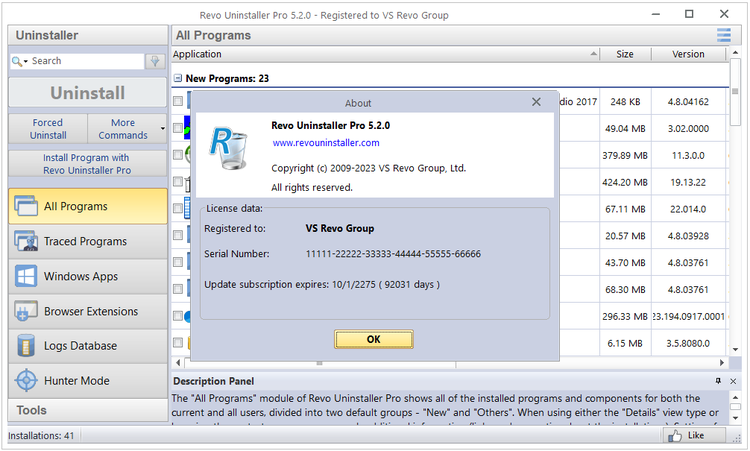Click the program list scroll-up arrow
The width and height of the screenshot is (750, 451).
pos(735,52)
